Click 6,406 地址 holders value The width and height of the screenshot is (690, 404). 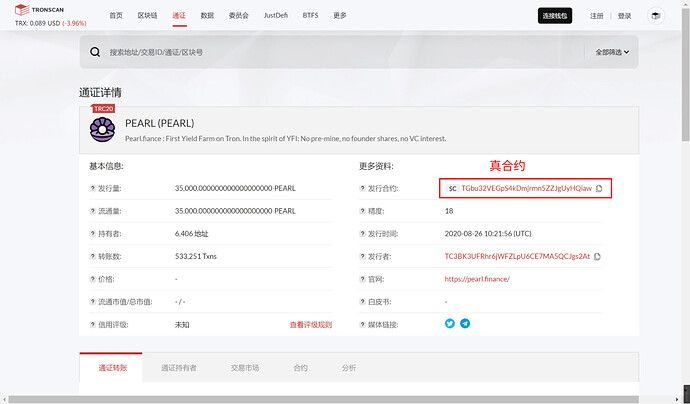(191, 234)
